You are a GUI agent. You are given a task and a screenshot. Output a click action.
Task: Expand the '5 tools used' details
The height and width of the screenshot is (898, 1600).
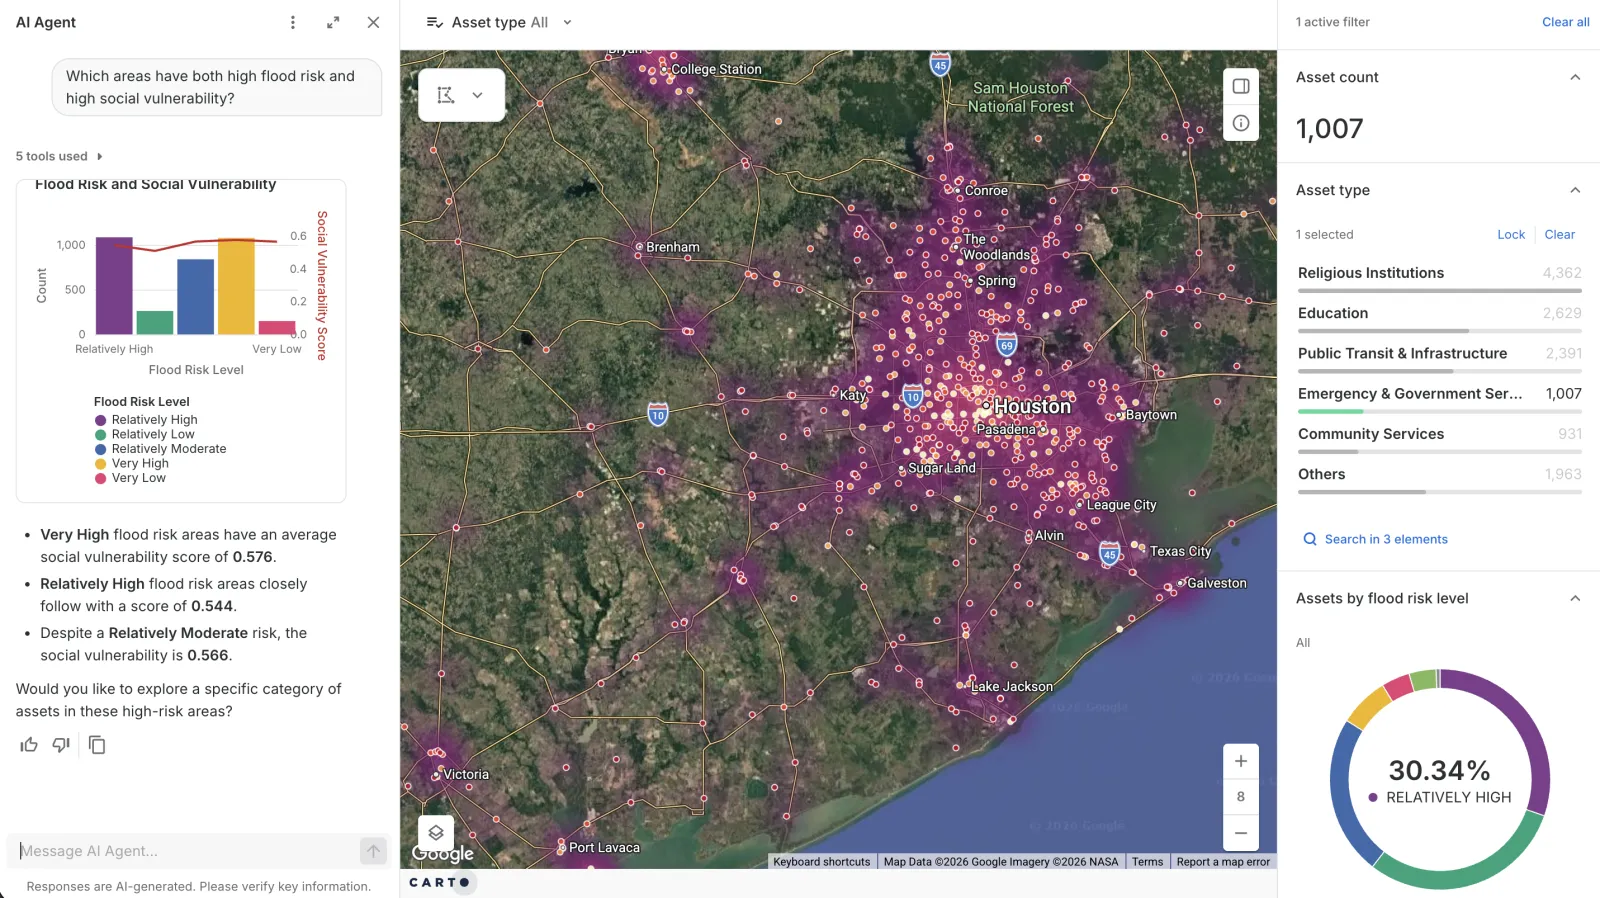(x=59, y=156)
